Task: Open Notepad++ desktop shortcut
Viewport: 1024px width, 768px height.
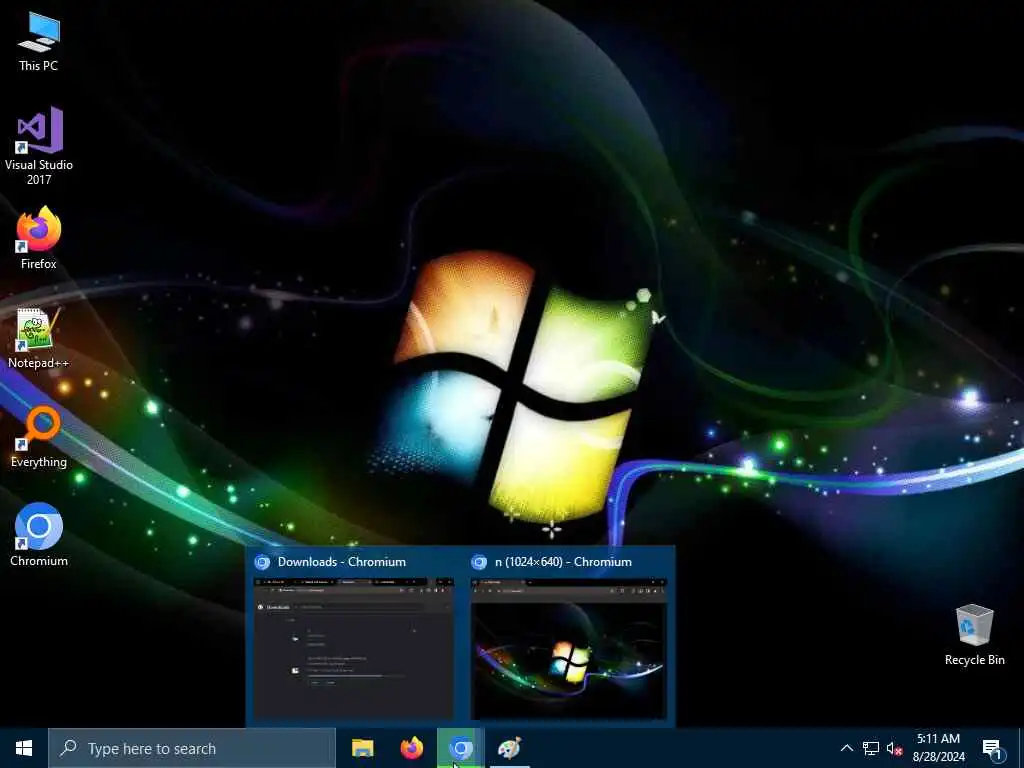Action: (39, 338)
